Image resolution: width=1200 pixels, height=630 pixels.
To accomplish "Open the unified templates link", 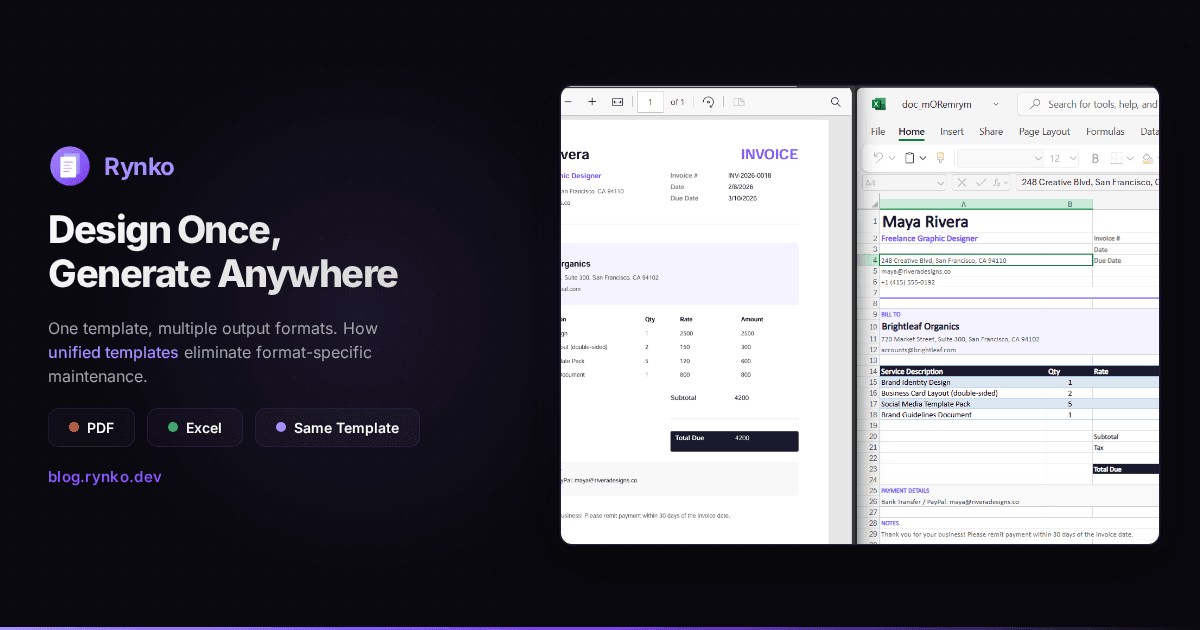I will coord(113,352).
